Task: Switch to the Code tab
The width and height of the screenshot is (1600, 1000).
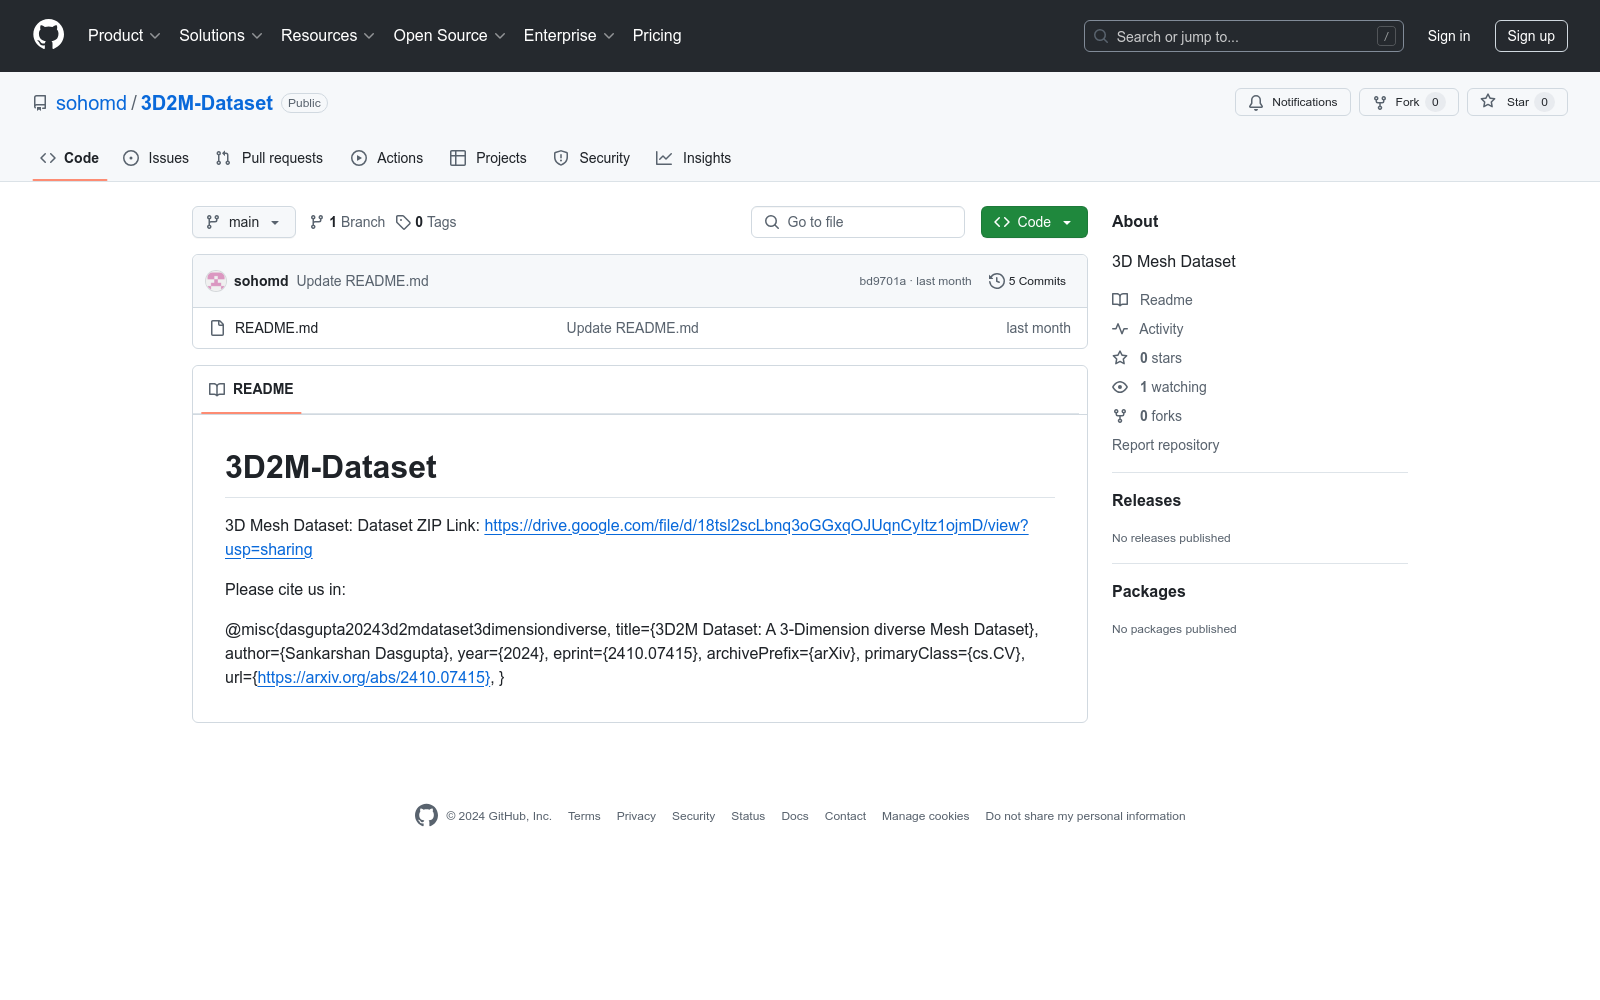Action: pos(70,158)
